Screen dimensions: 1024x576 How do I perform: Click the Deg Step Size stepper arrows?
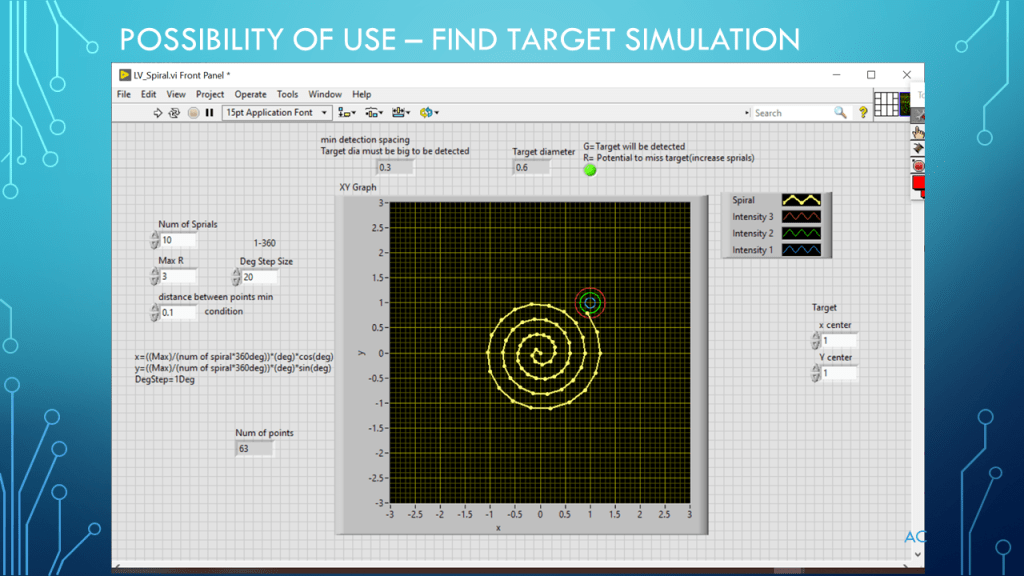click(x=234, y=277)
